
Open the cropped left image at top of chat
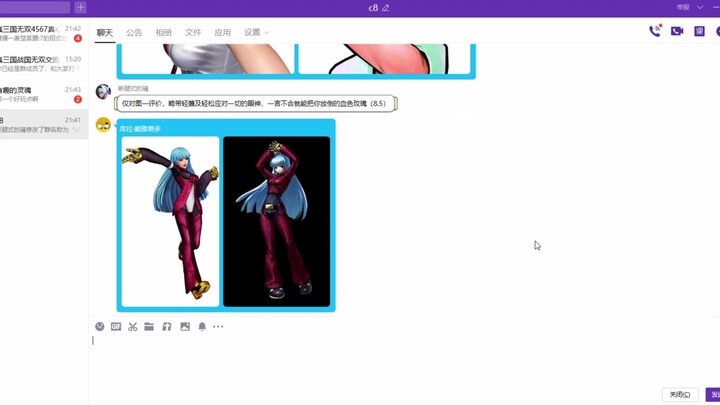point(208,59)
